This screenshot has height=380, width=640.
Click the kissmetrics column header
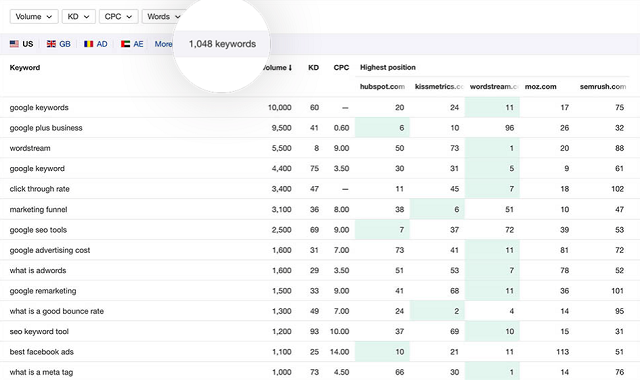point(439,87)
